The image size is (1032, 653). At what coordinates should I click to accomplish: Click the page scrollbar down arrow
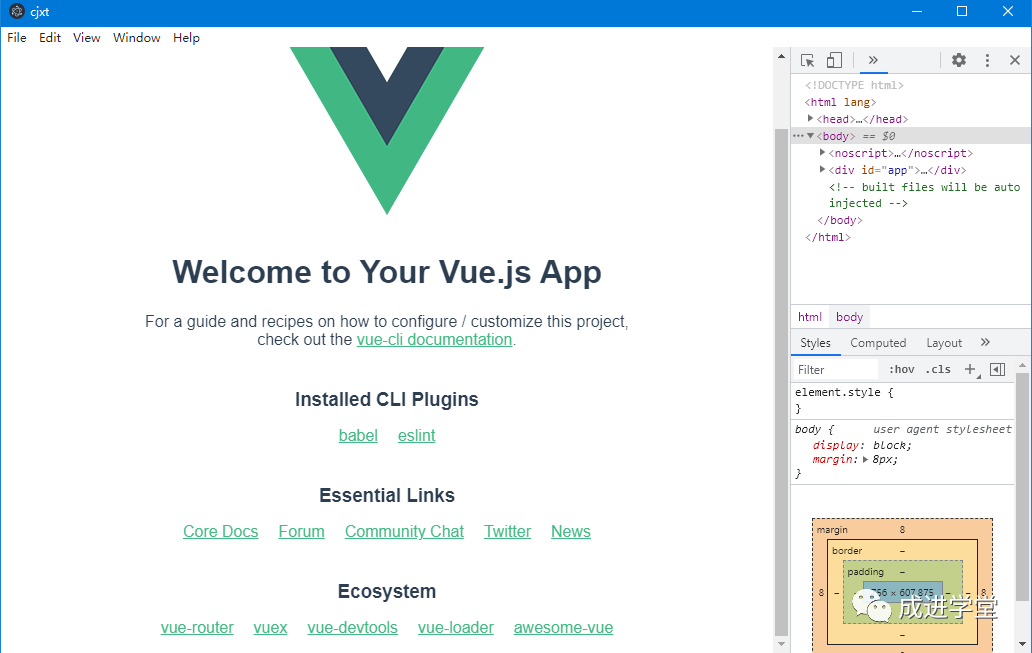(781, 644)
